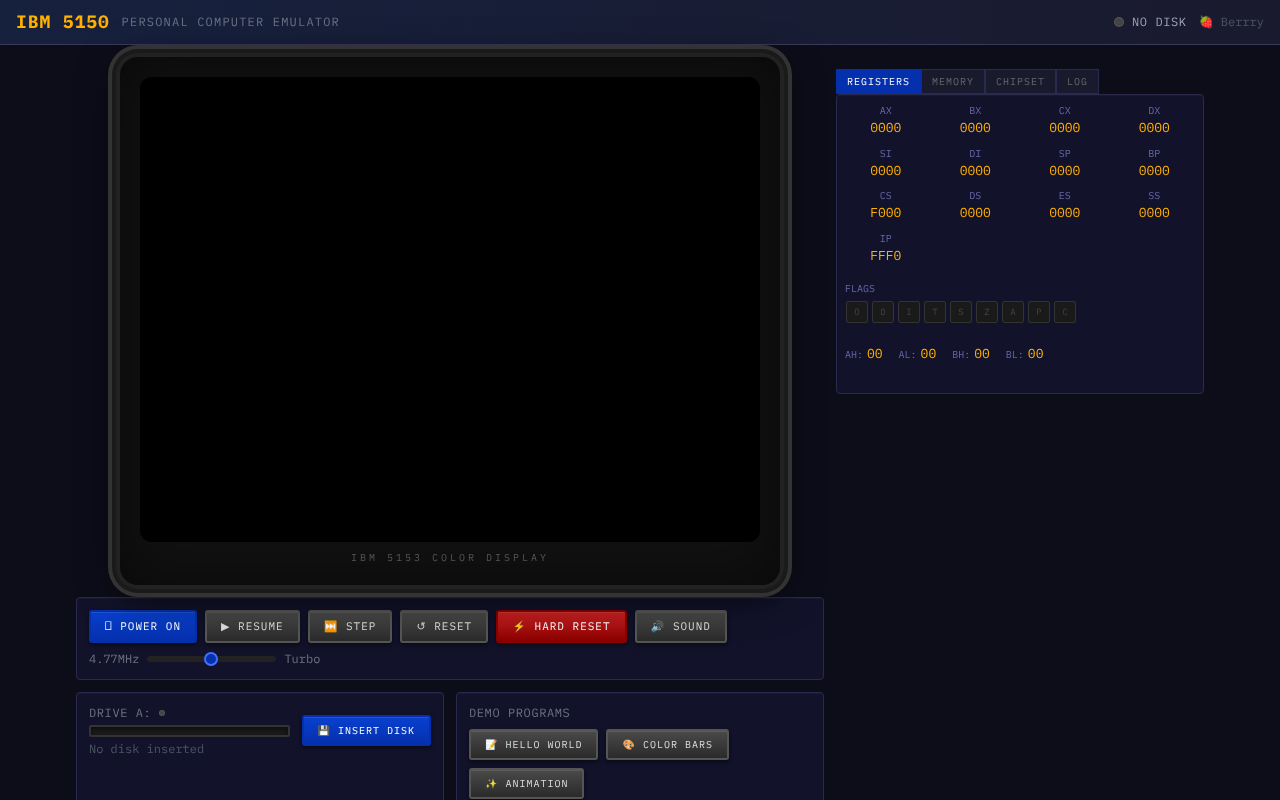This screenshot has height=800, width=1280.
Task: Toggle the Sound button
Action: pos(681,627)
